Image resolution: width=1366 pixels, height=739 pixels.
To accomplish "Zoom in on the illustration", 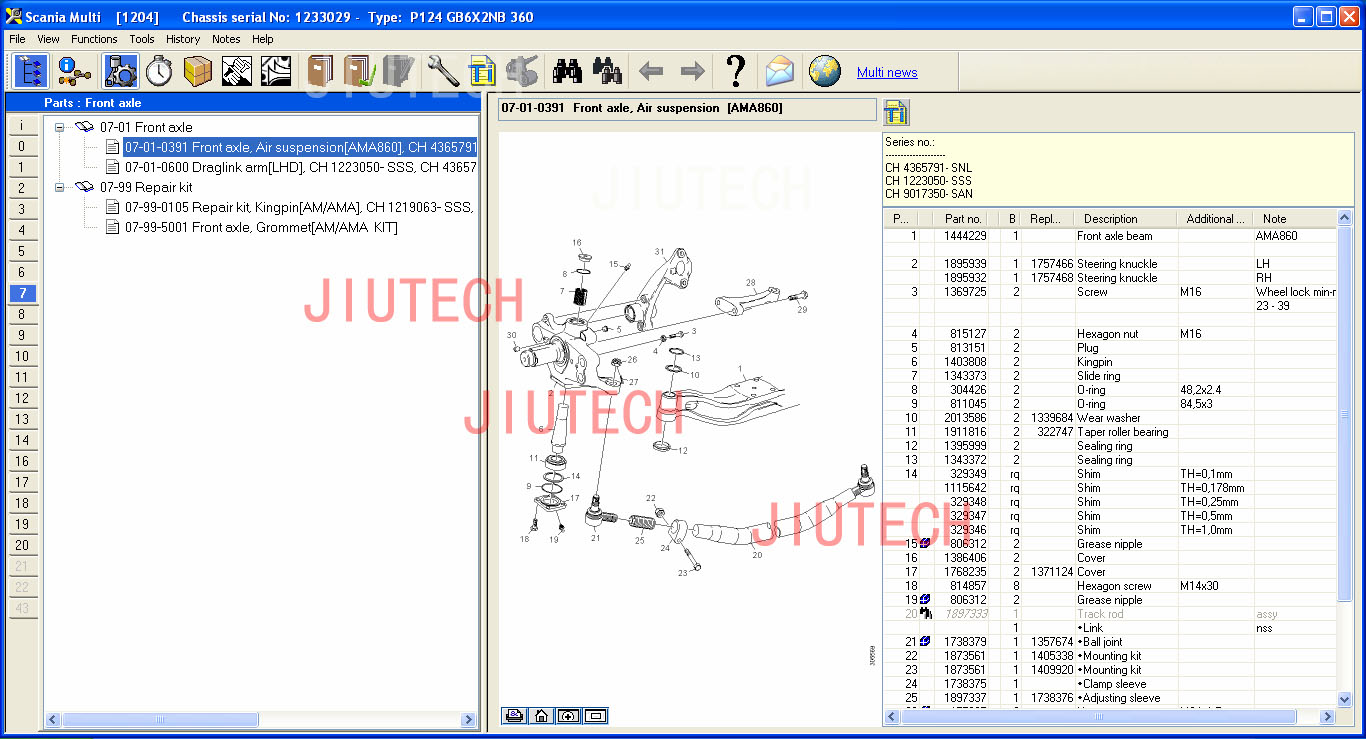I will [x=568, y=715].
